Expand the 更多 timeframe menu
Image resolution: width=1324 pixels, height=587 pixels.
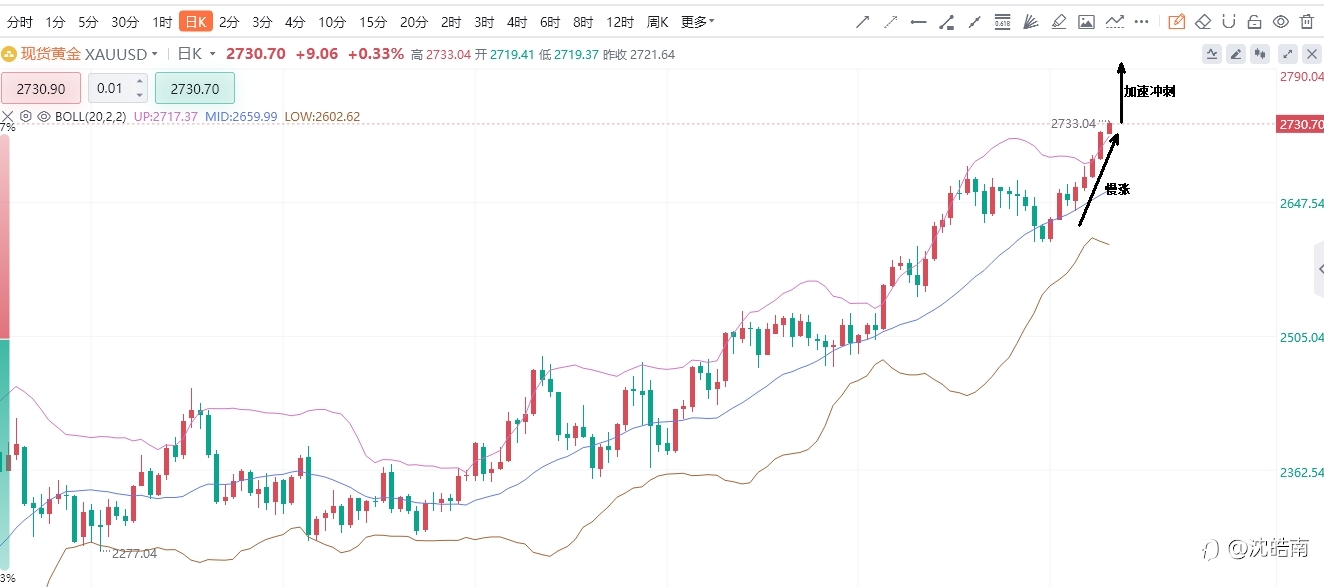[697, 21]
